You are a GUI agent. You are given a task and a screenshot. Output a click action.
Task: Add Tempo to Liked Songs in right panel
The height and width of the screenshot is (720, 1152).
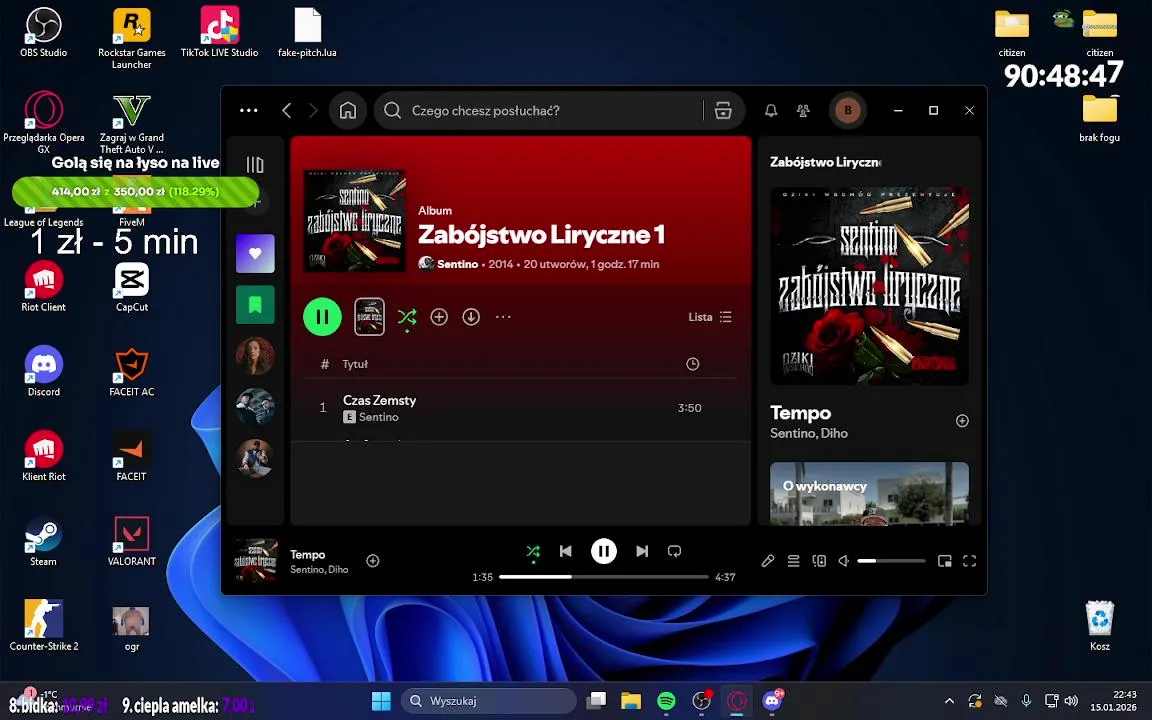click(x=962, y=420)
